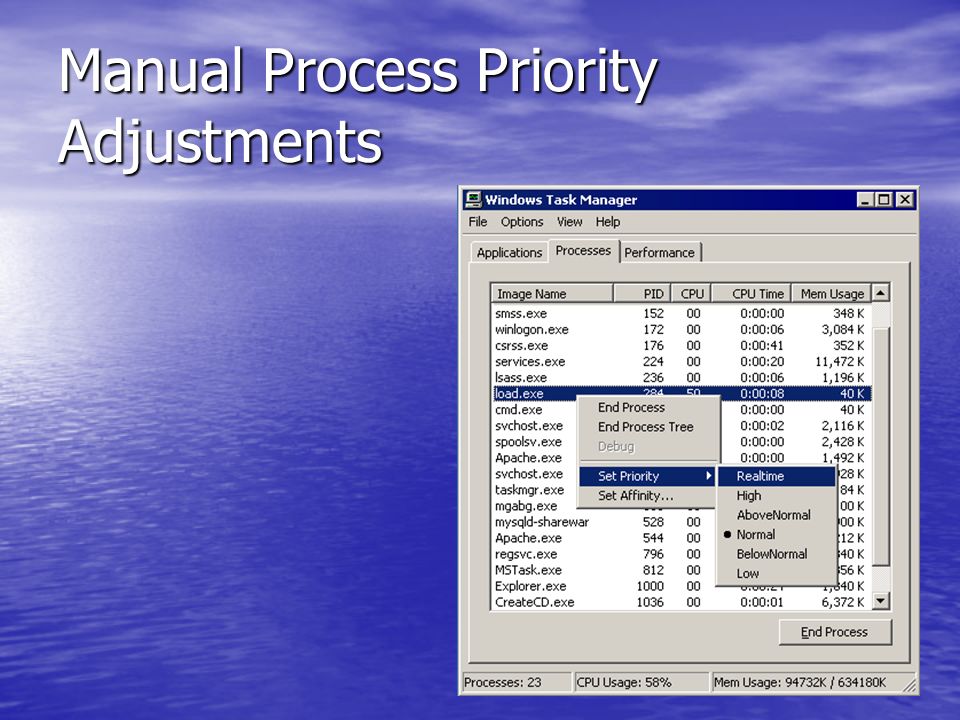Viewport: 960px width, 720px height.
Task: Switch to the Applications tab
Action: point(509,252)
